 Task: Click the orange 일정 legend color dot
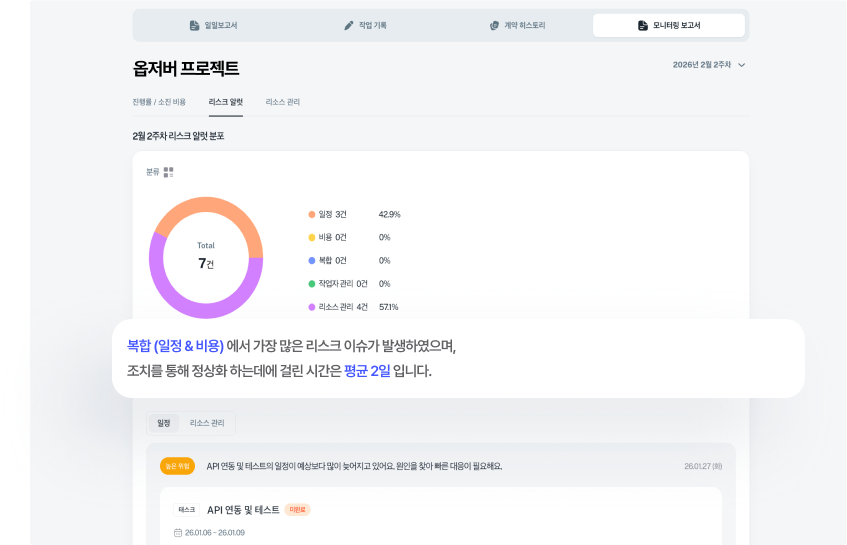click(x=312, y=214)
